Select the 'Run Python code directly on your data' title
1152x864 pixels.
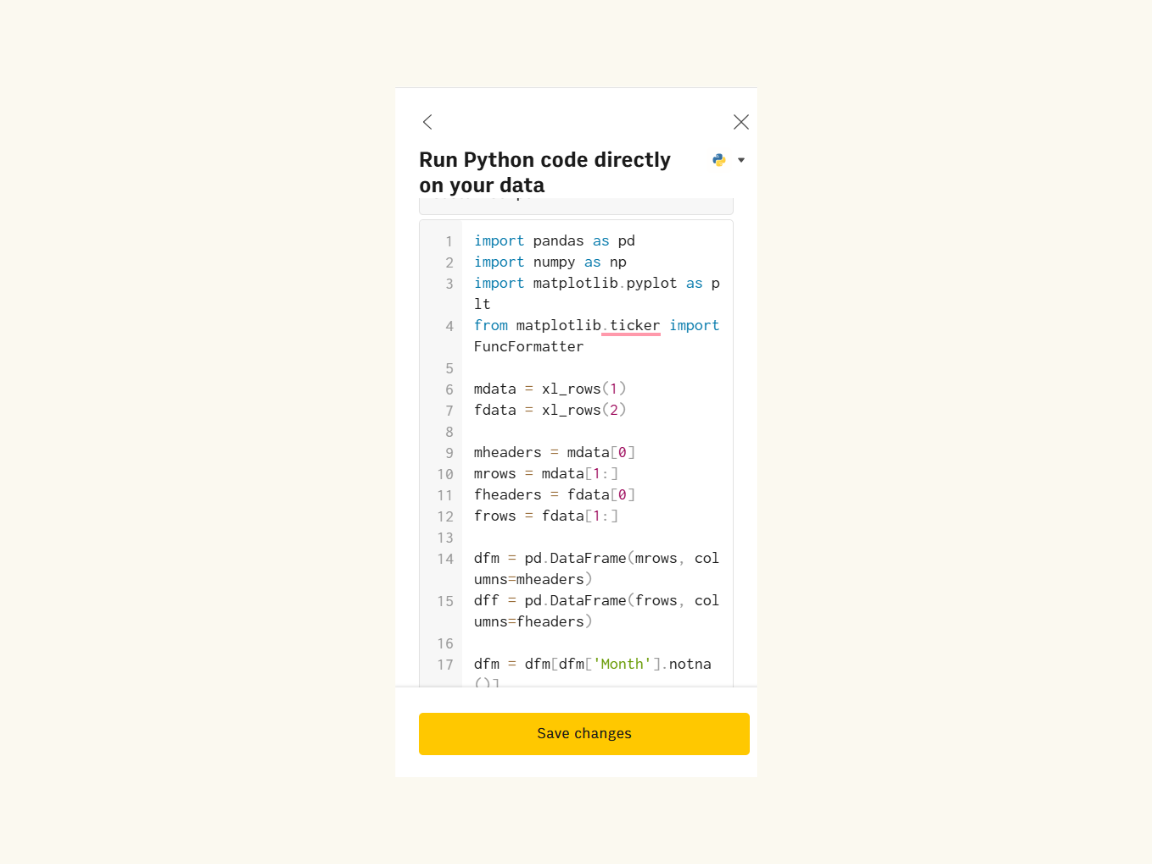tap(545, 171)
